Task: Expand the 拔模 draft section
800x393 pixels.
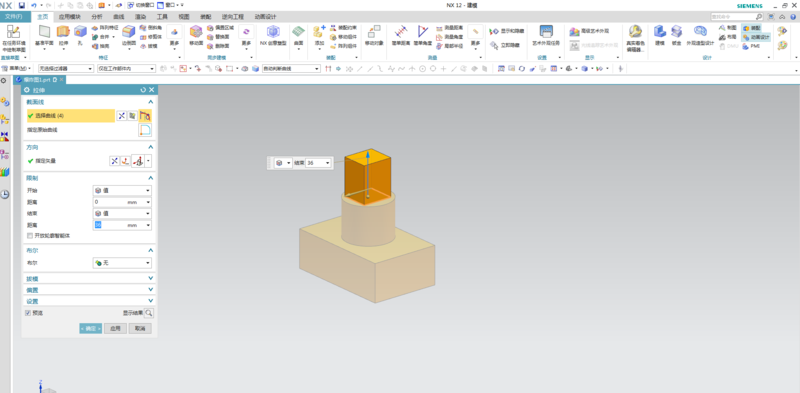Action: pyautogui.click(x=89, y=279)
